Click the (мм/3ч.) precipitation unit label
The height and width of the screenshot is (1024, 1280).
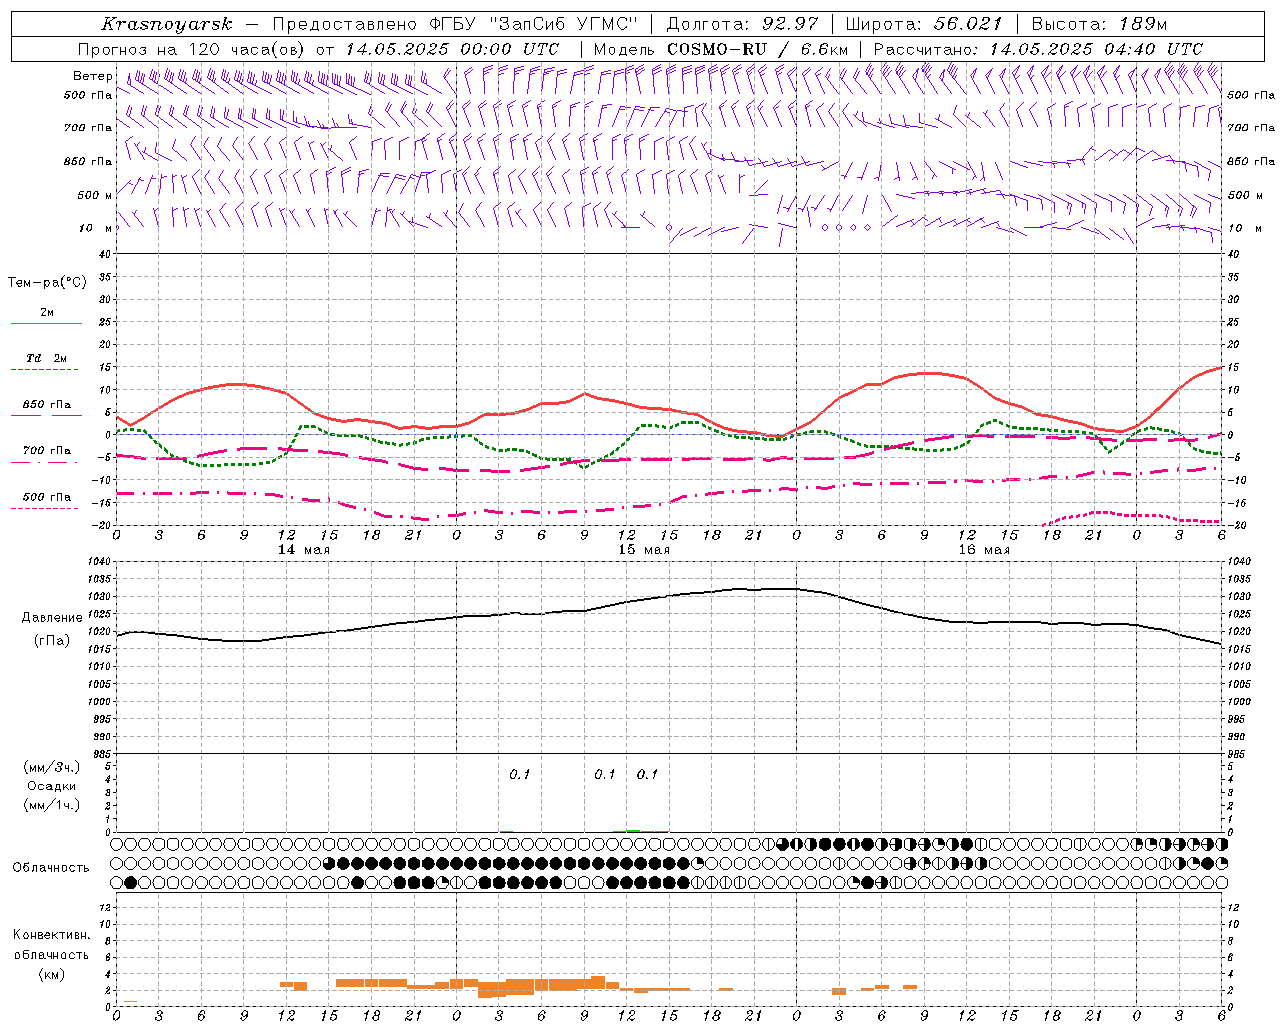[52, 767]
